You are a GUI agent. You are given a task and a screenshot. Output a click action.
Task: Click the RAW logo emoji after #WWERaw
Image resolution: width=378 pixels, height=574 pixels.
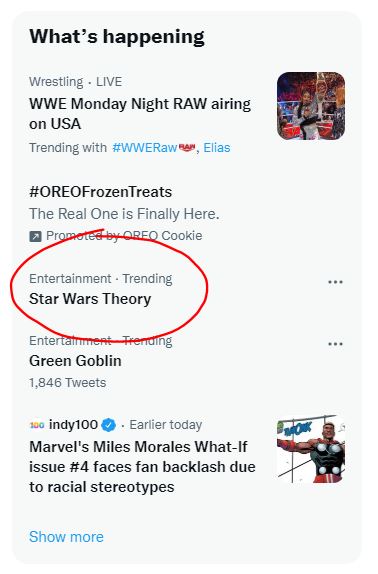[x=187, y=147]
